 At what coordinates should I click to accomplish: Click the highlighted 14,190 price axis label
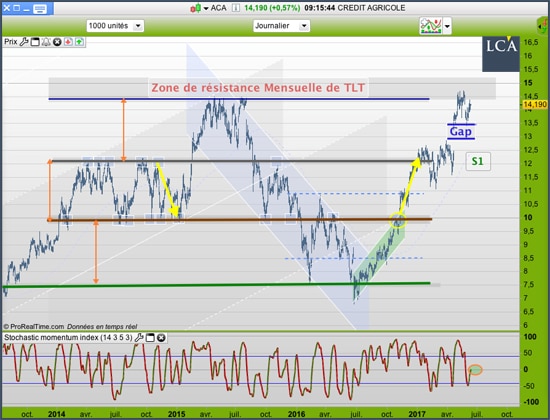(x=535, y=104)
